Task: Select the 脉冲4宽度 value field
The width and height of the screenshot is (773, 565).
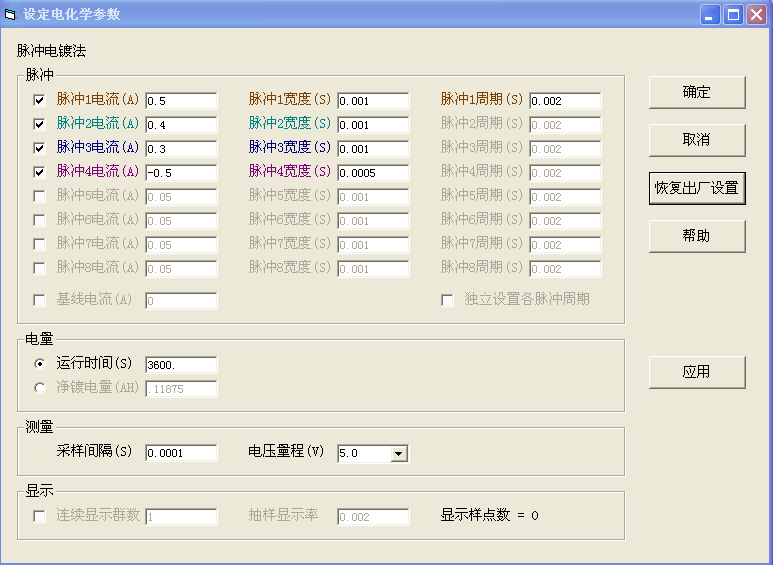Action: (x=373, y=173)
